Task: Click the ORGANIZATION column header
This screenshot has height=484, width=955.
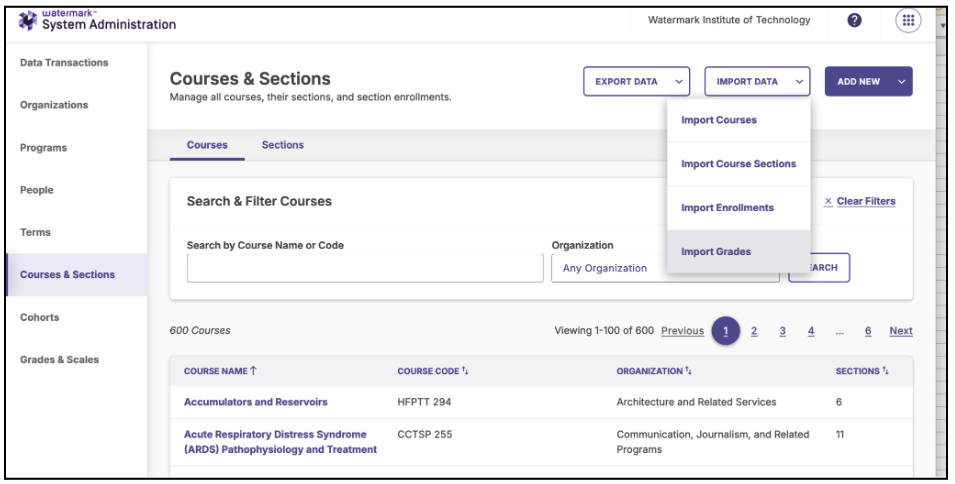Action: 649,371
